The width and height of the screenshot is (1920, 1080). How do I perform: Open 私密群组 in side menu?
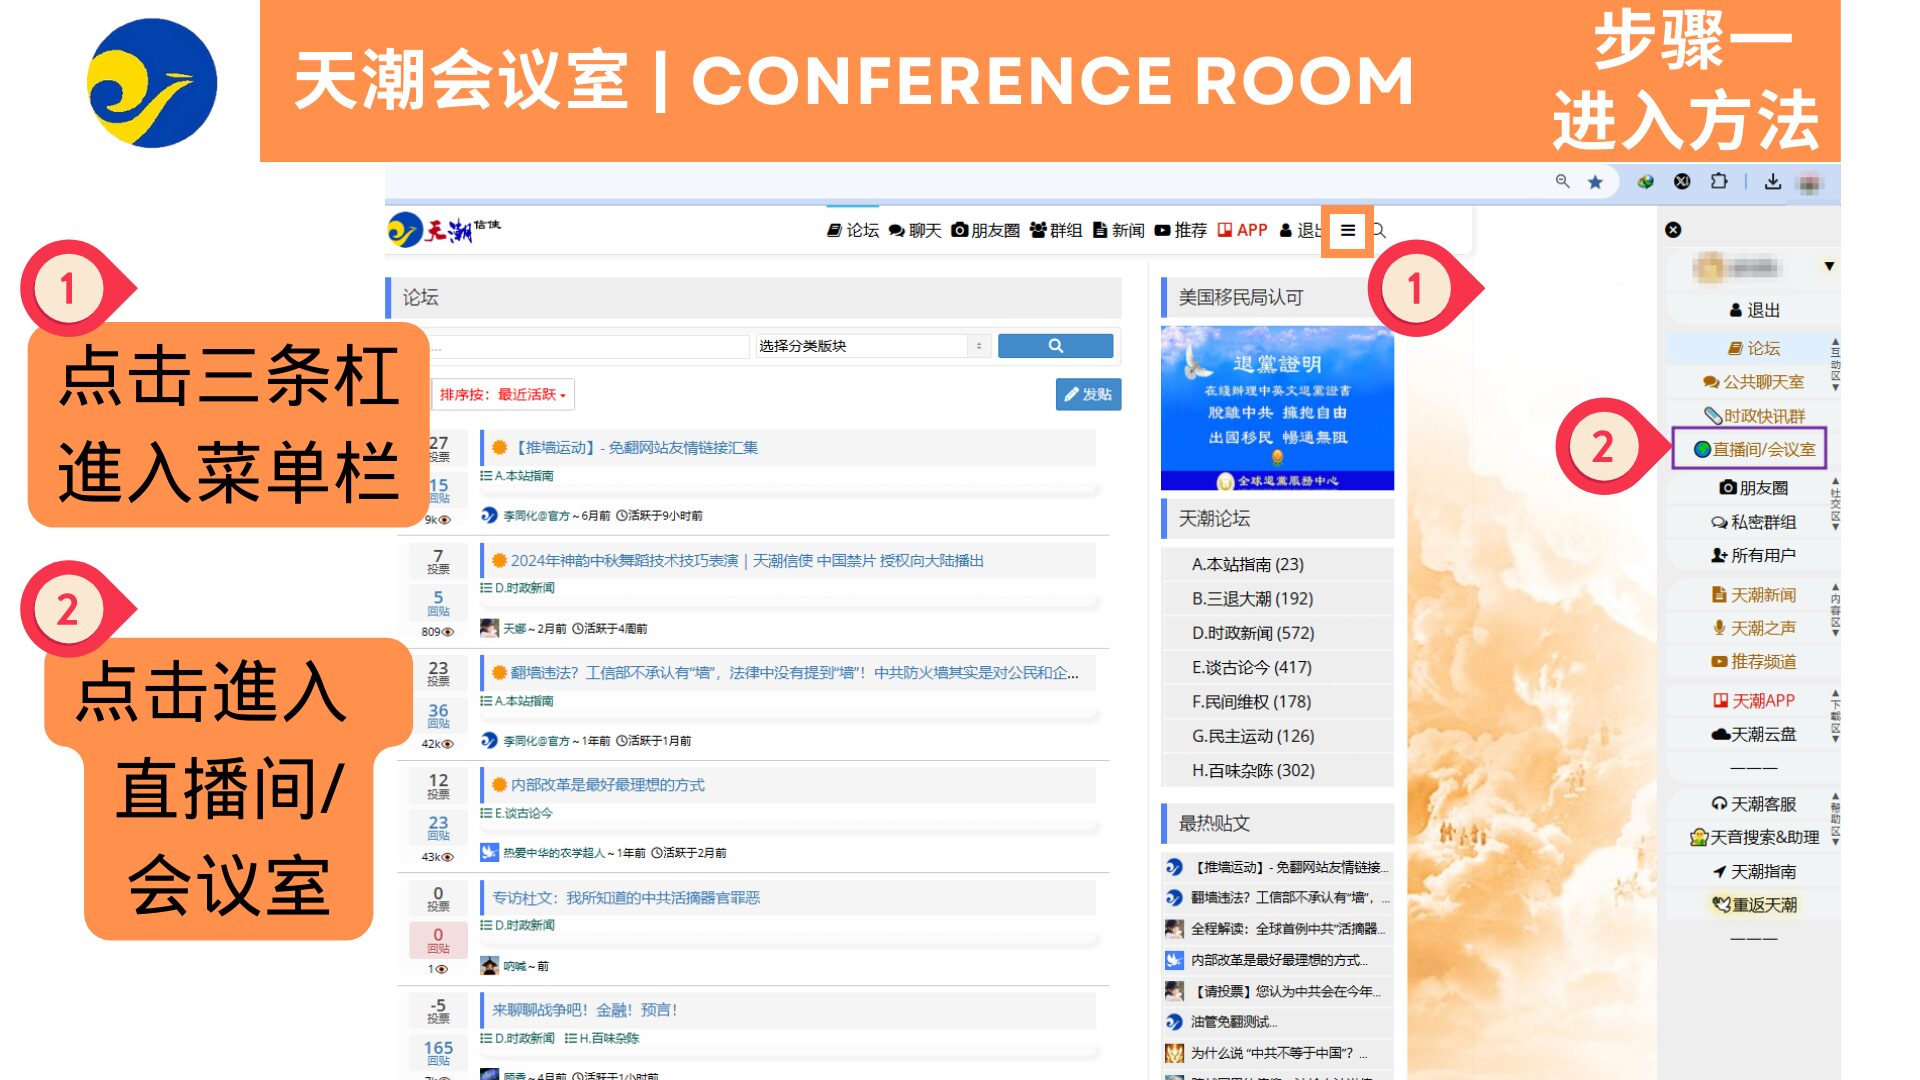point(1754,522)
